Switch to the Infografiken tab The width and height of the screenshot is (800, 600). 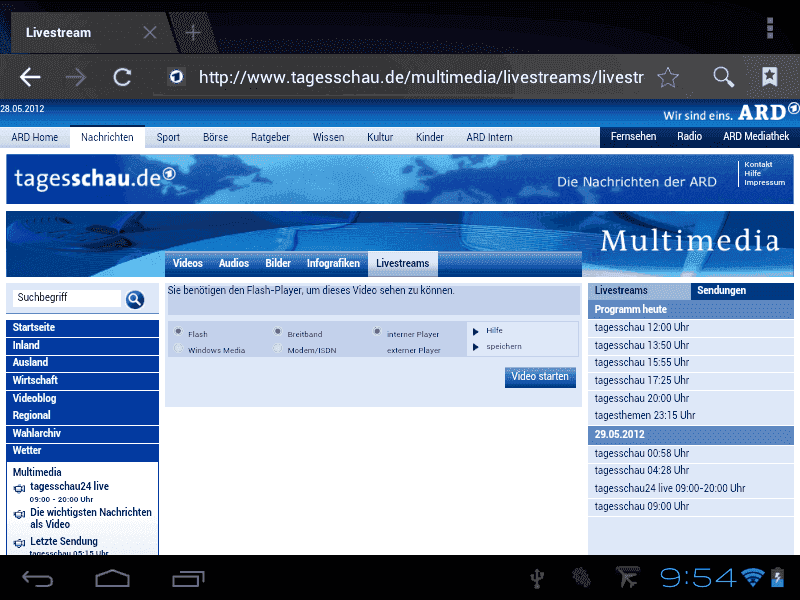pyautogui.click(x=333, y=263)
